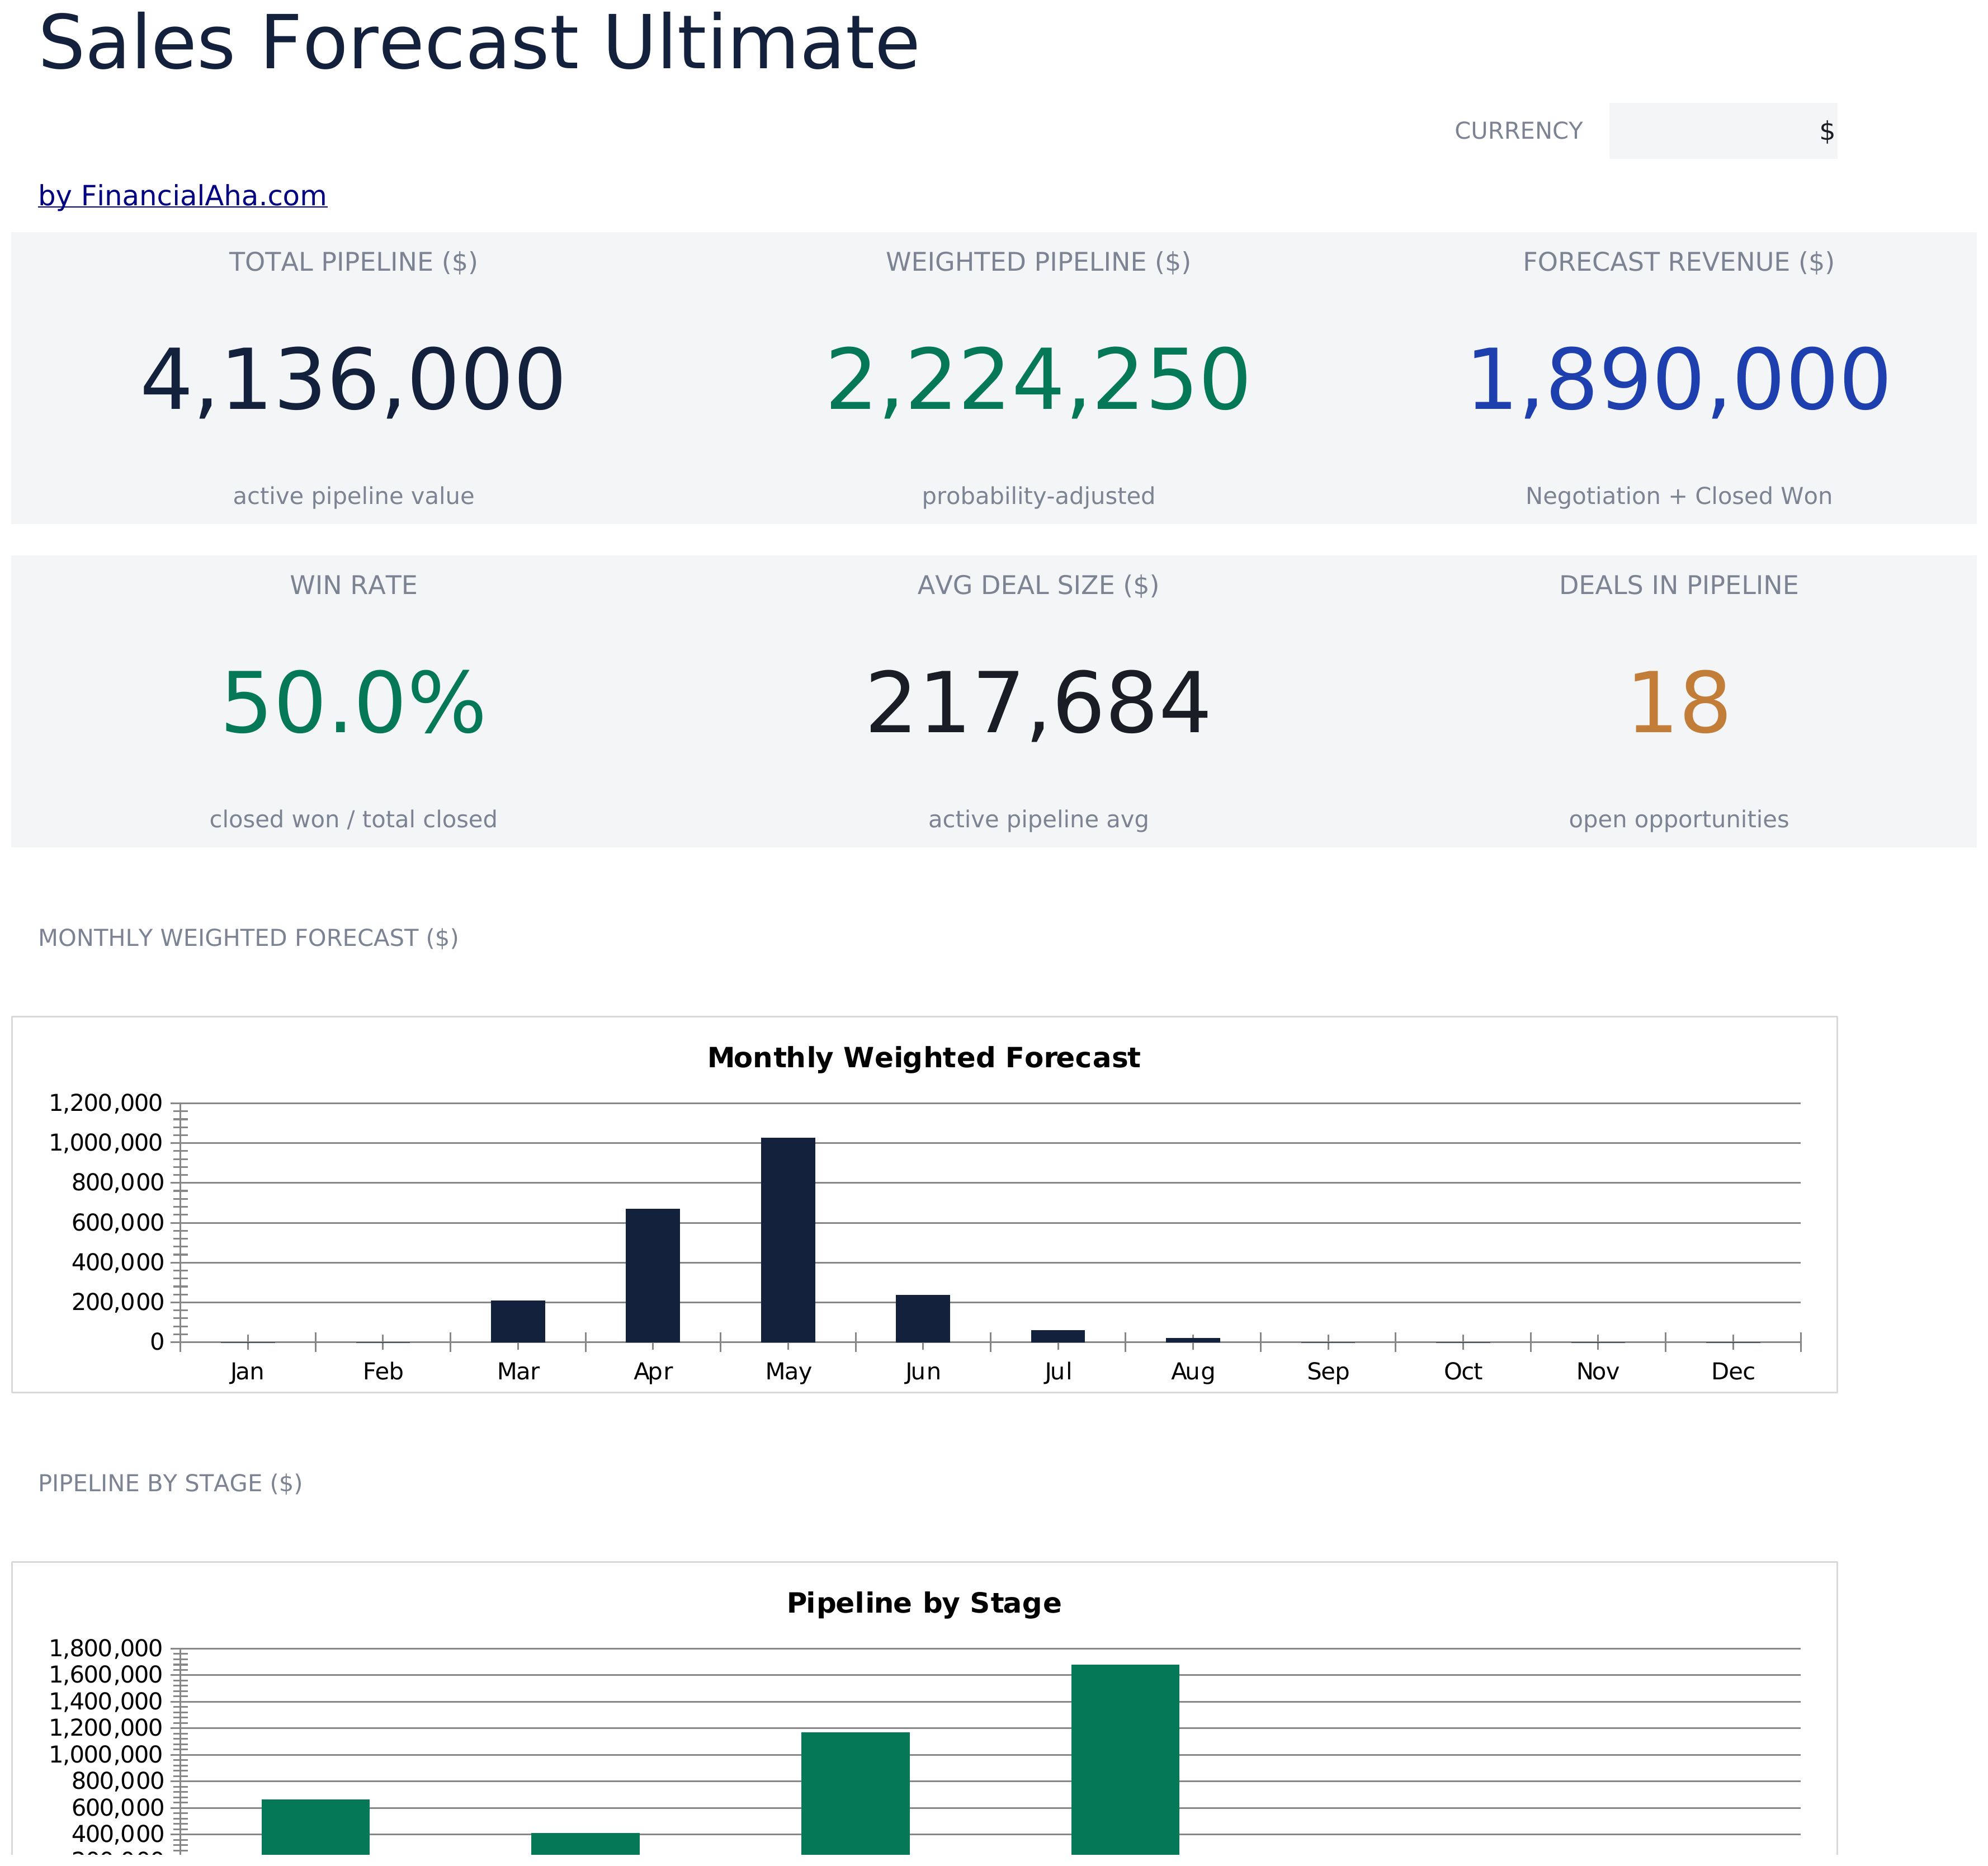This screenshot has height=1866, width=1988.
Task: Click the closed won / total closed caption
Action: (x=353, y=820)
